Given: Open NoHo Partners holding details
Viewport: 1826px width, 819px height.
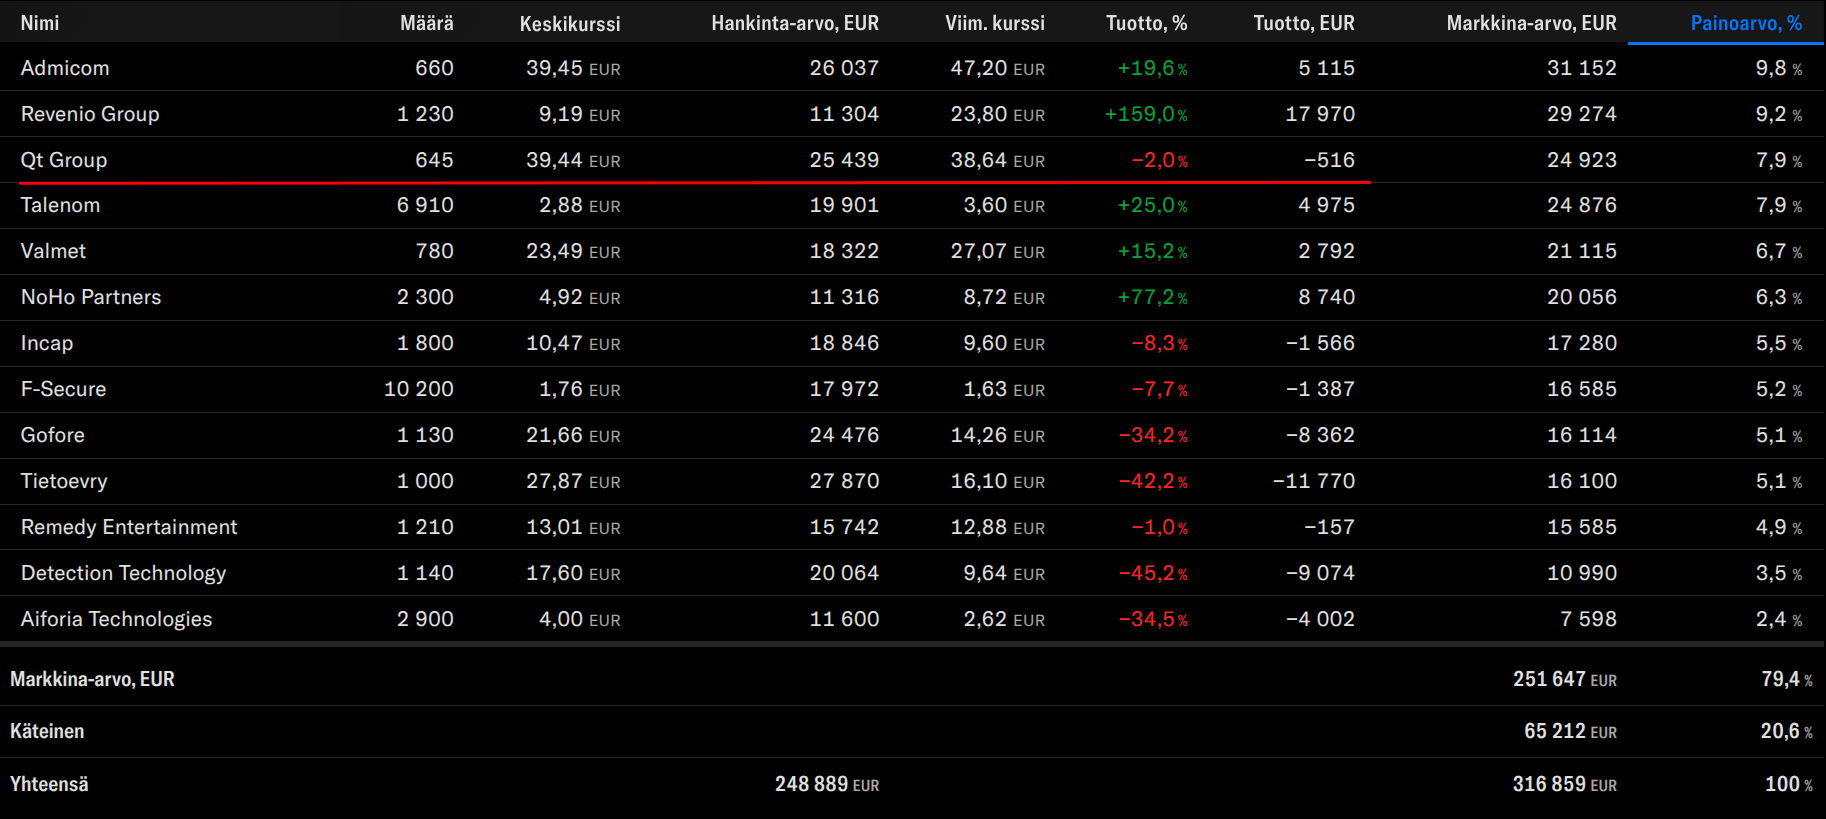Looking at the screenshot, I should click(x=91, y=297).
